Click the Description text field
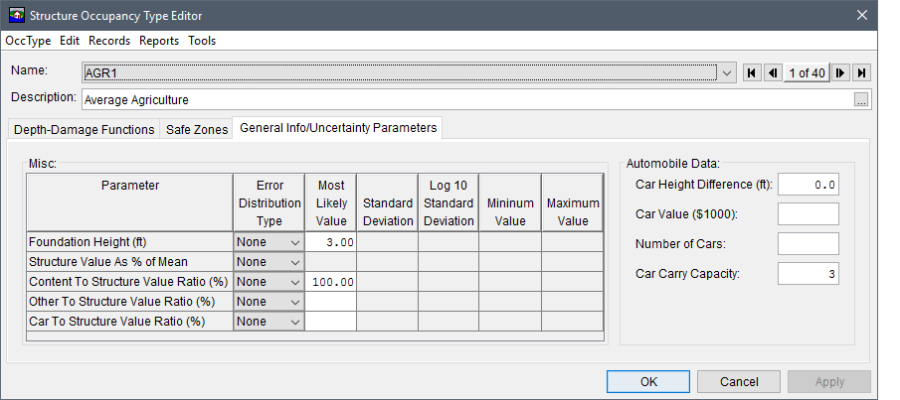The image size is (900, 400). (465, 99)
